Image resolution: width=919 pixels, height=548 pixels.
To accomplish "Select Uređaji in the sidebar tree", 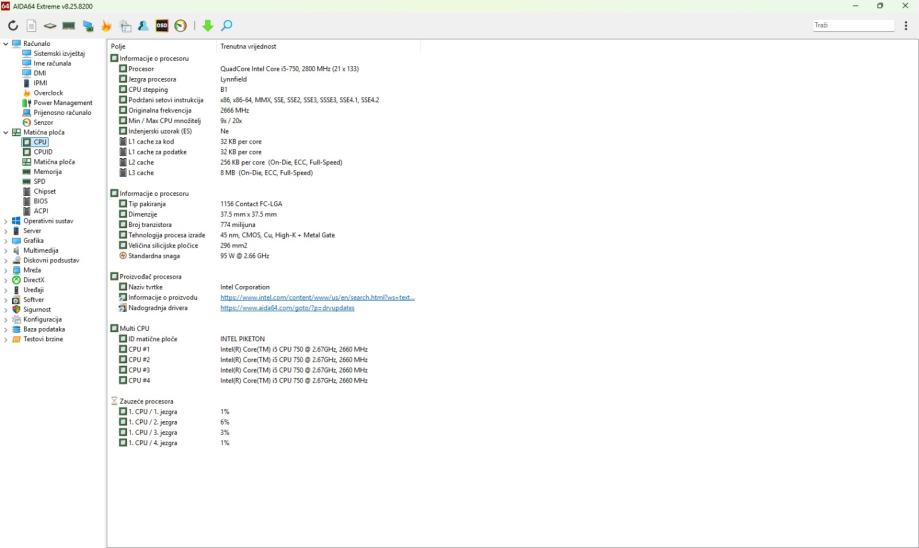I will point(28,290).
